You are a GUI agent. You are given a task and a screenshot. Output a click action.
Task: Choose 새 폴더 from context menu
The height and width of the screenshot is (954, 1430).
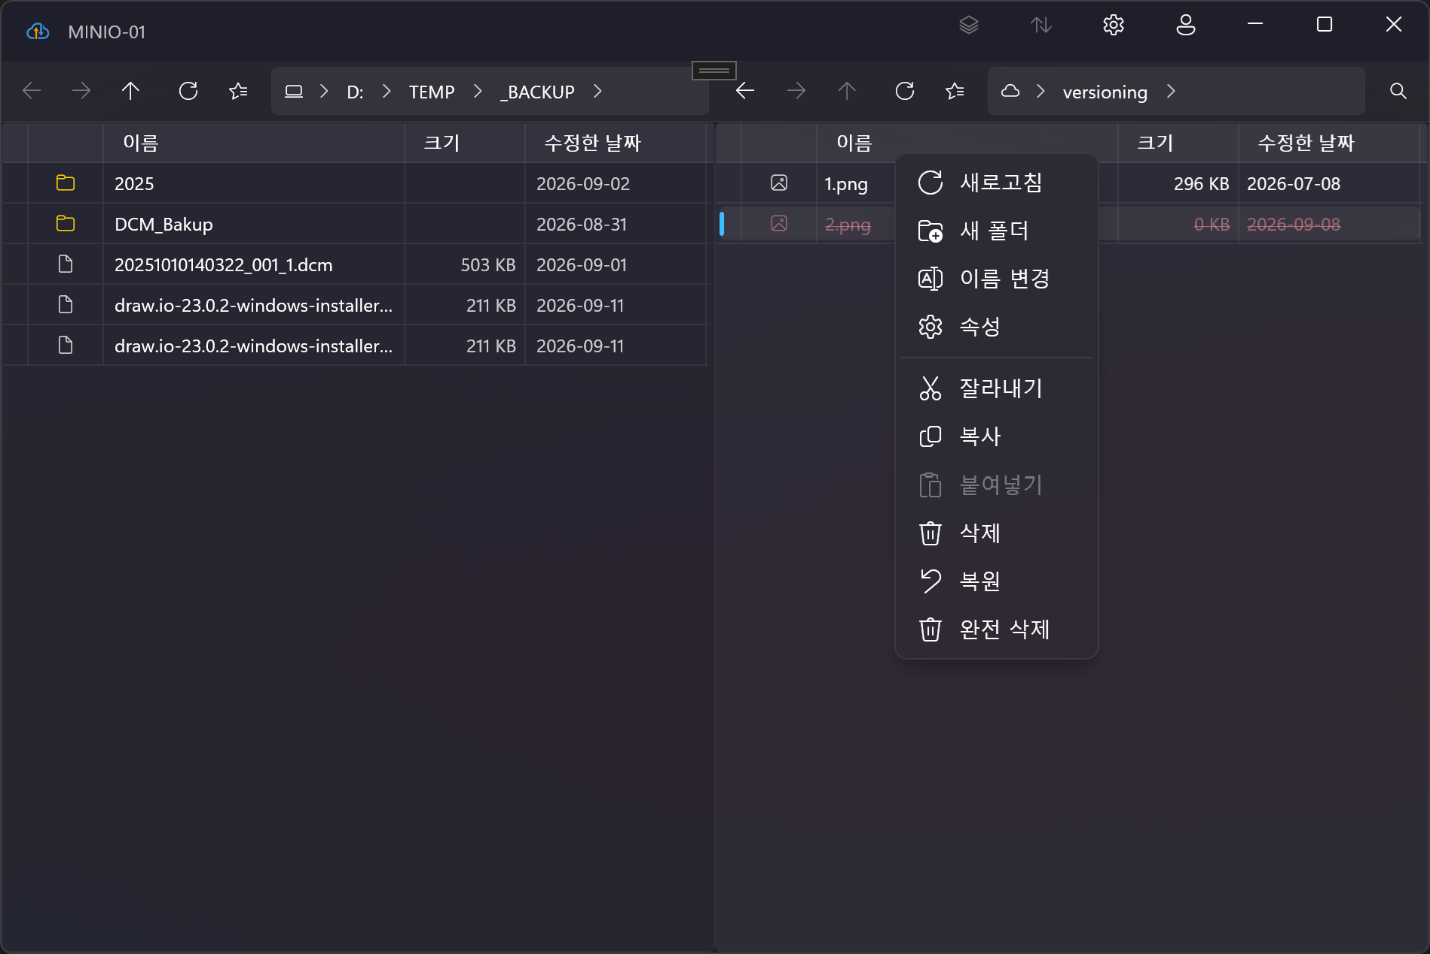point(997,231)
